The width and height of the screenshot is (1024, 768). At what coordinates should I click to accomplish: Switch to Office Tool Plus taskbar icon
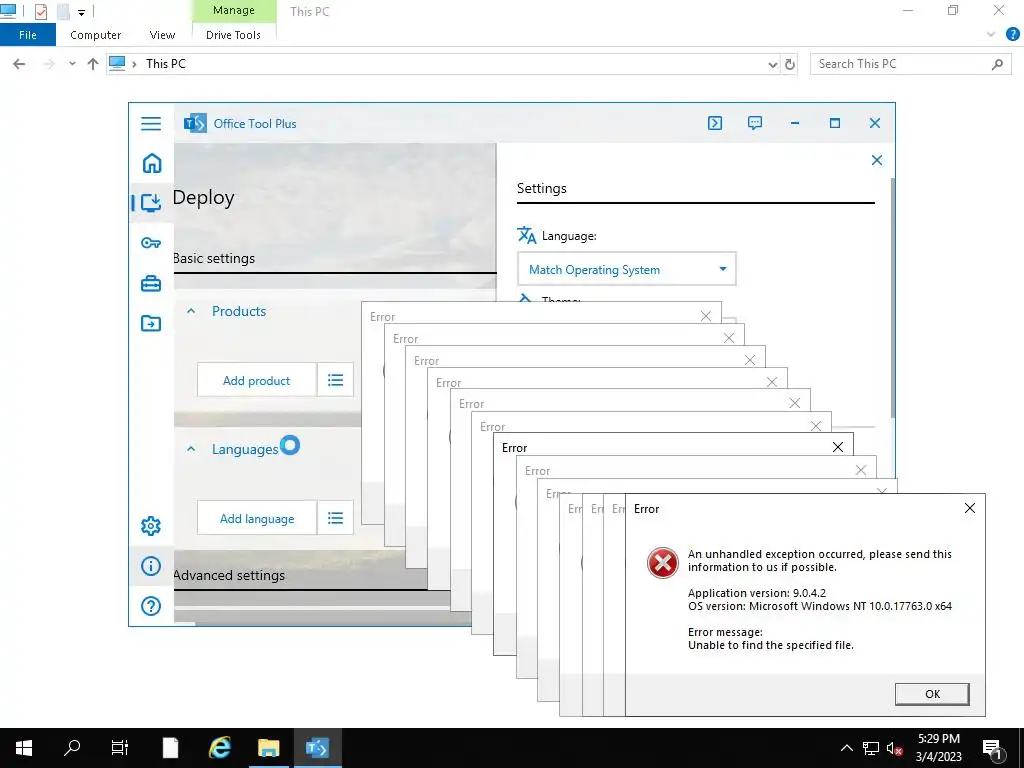[x=317, y=748]
